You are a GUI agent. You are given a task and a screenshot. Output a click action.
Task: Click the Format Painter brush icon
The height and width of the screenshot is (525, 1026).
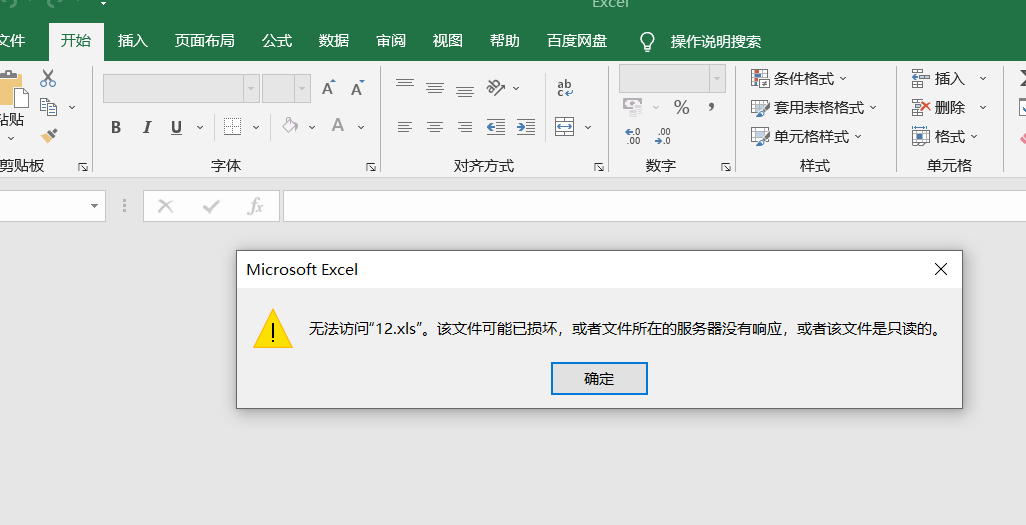48,136
